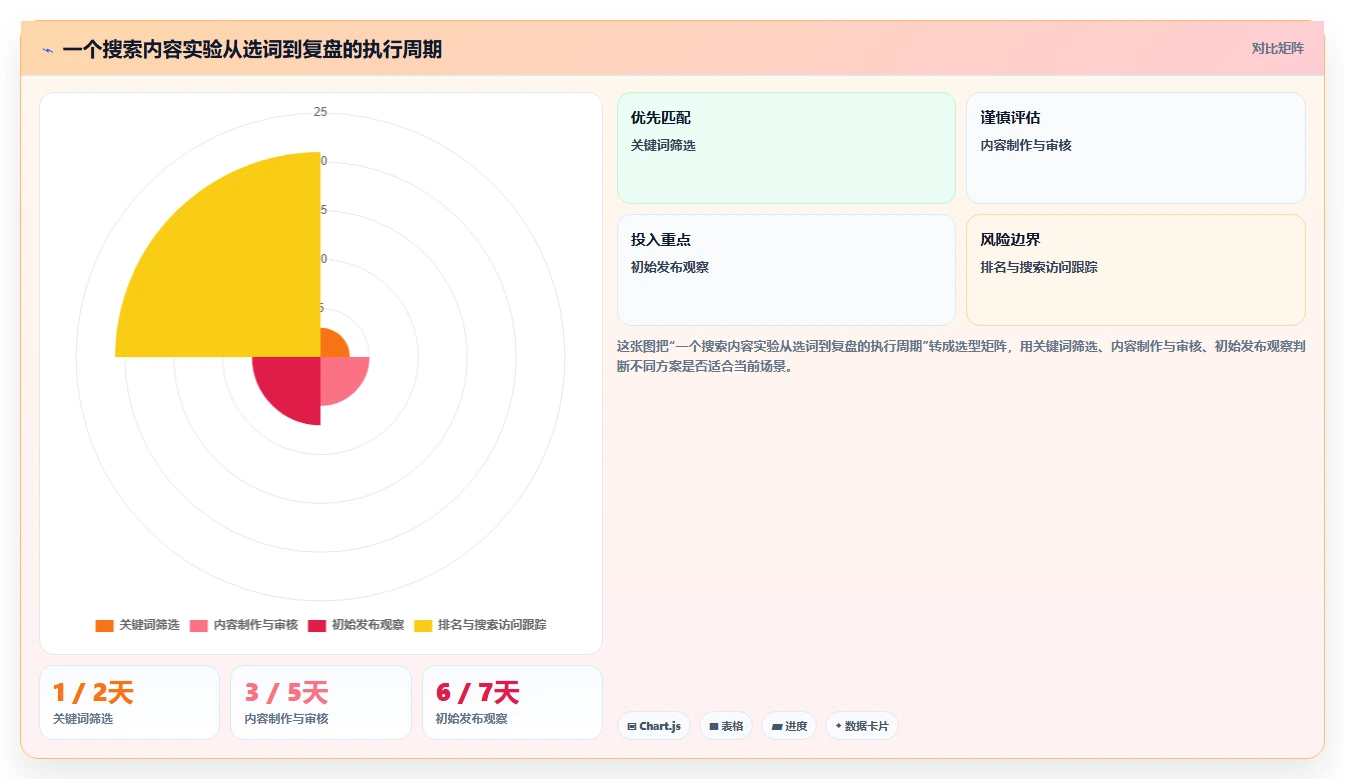Toggle the 排名与搜索访问跟踪 legend entry
Viewport: 1345px width, 779px height.
pos(480,625)
